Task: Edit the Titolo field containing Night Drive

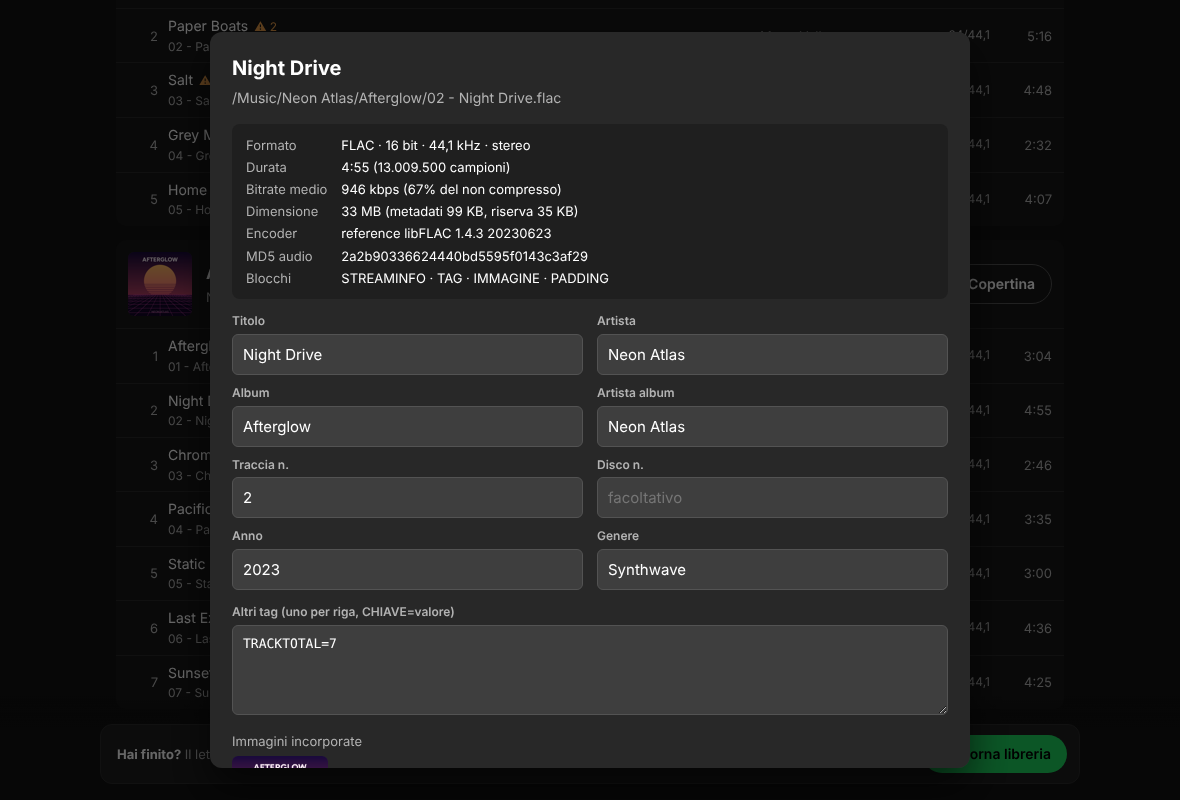Action: click(407, 354)
